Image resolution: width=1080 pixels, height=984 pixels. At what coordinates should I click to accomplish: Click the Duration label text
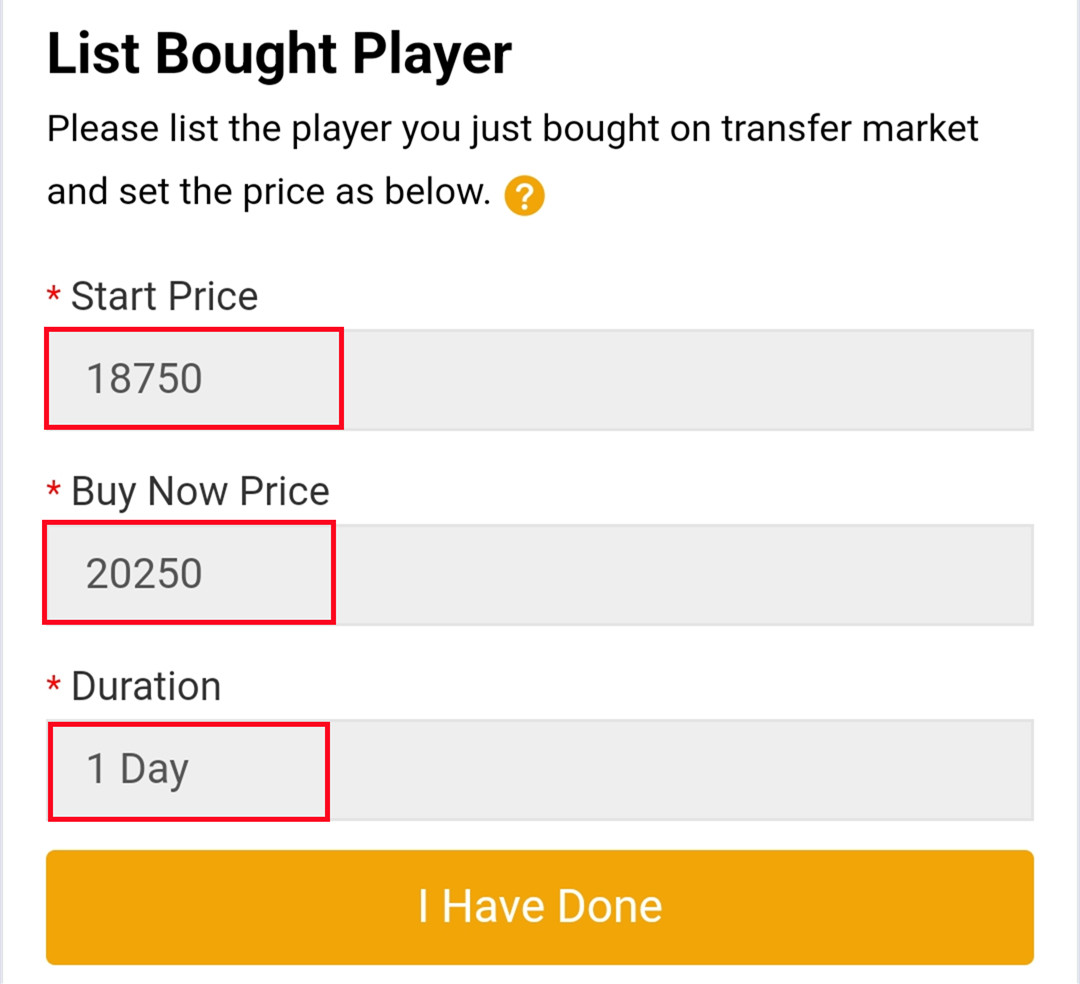pyautogui.click(x=146, y=687)
